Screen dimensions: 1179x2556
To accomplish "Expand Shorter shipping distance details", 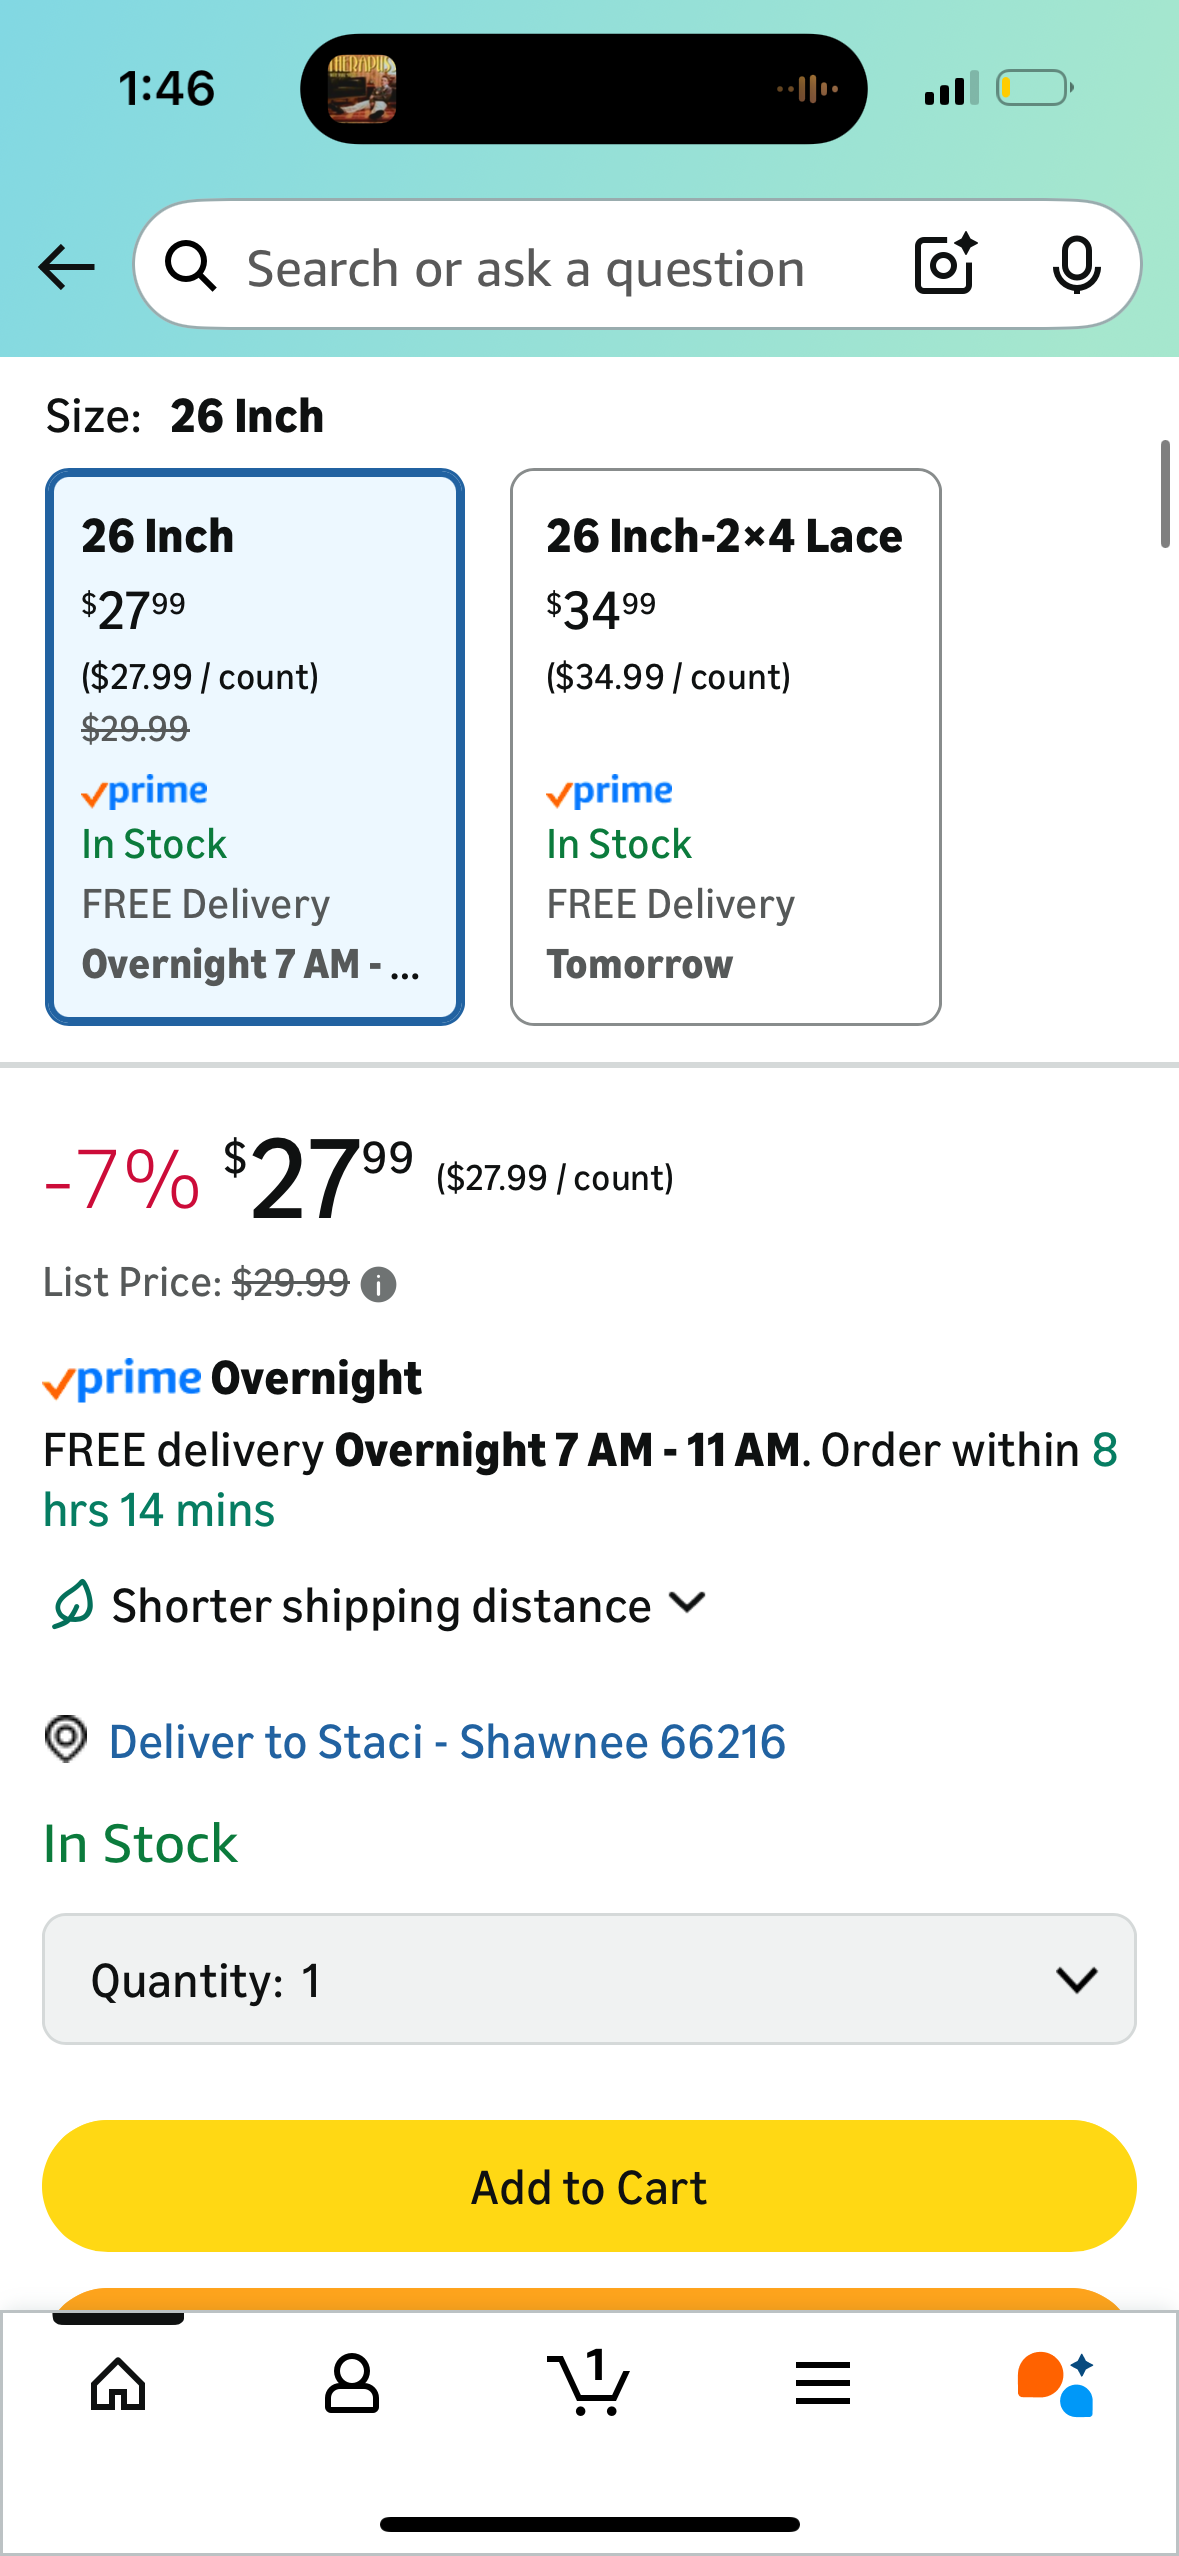I will click(x=408, y=1606).
